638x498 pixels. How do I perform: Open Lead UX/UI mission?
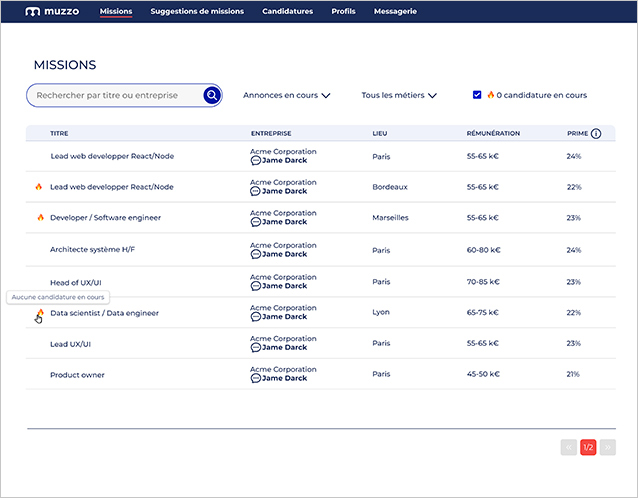pyautogui.click(x=70, y=344)
